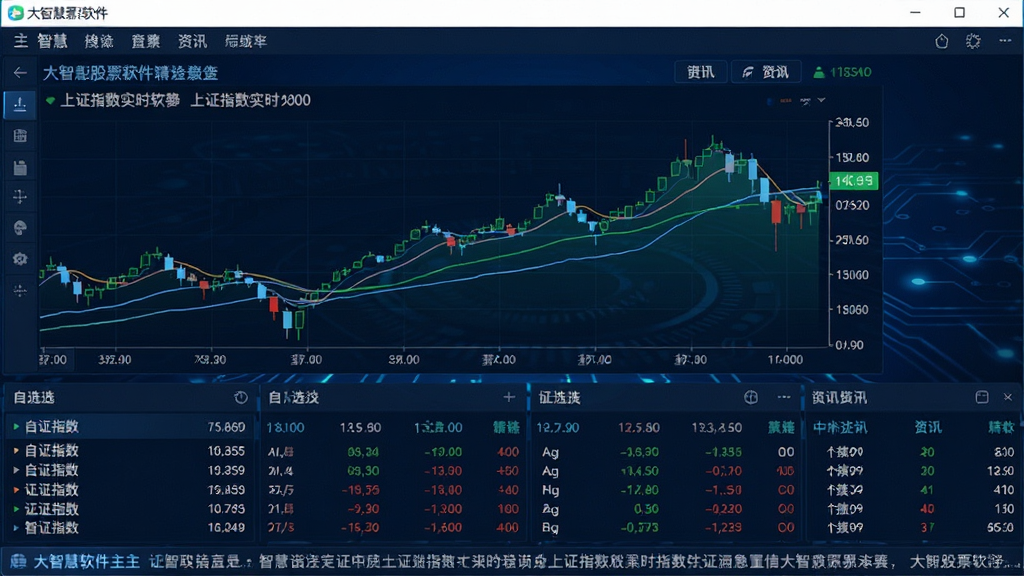This screenshot has width=1024, height=576.
Task: Click the 12.7.90 value in 证选 panel
Action: 558,428
